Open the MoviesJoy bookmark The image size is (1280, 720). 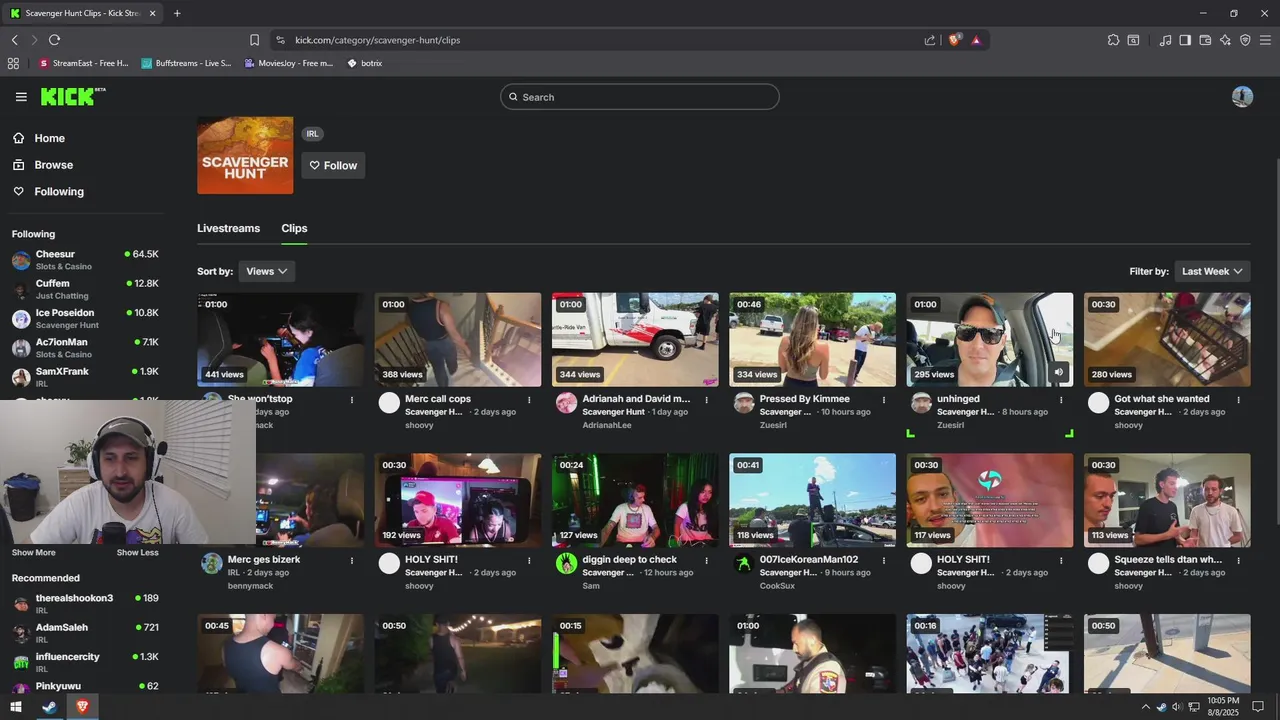(x=289, y=63)
